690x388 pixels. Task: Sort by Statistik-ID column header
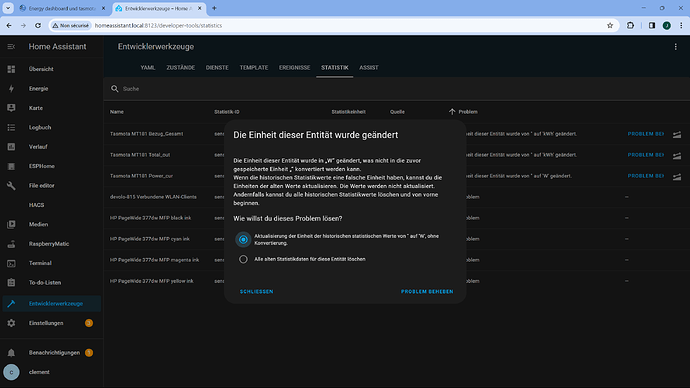coord(227,112)
